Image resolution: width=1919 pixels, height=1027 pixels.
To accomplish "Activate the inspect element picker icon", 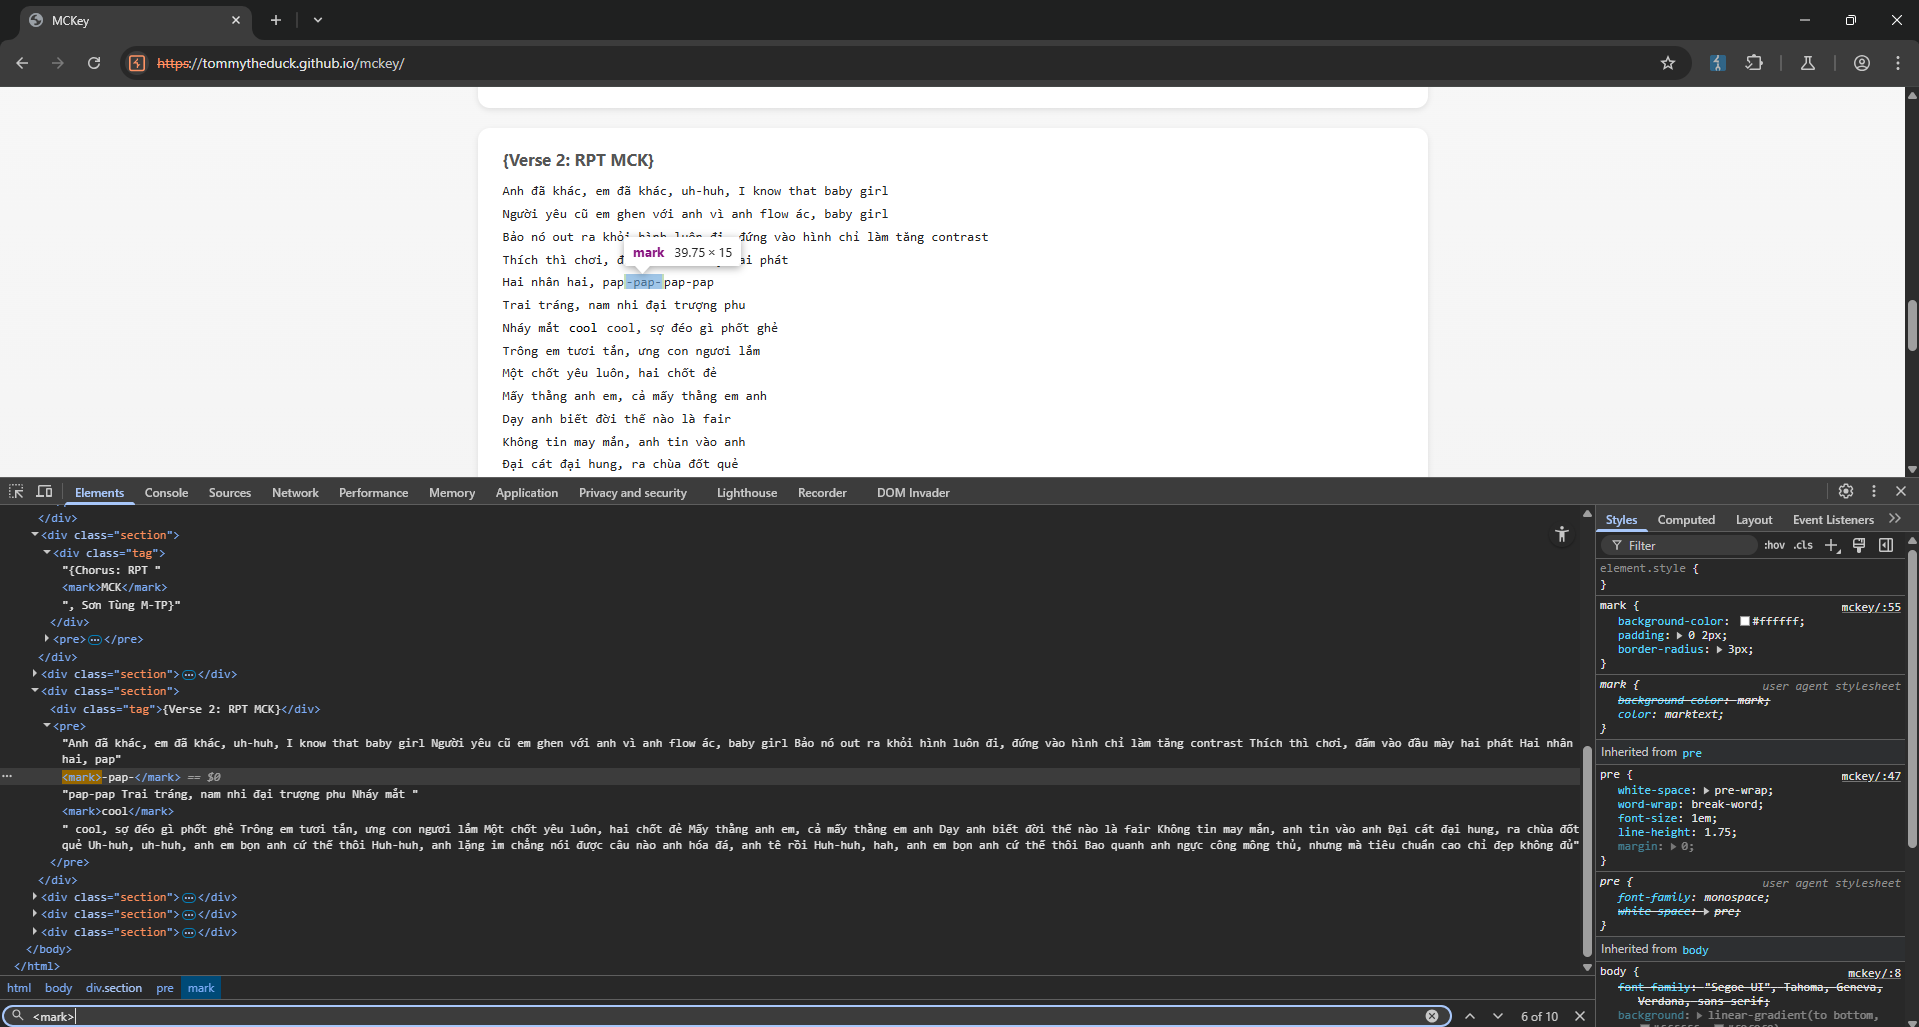I will [16, 491].
